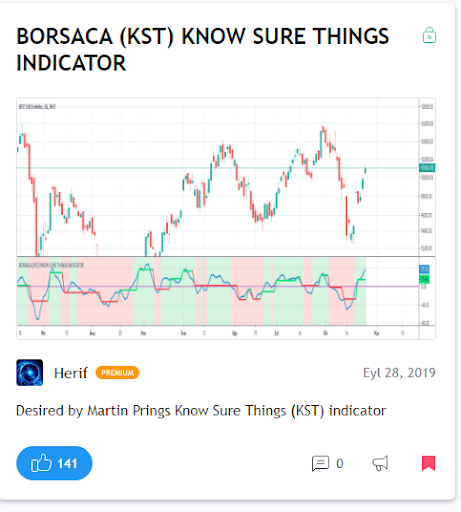
Task: Open comments via speech bubble icon
Action: coord(320,463)
